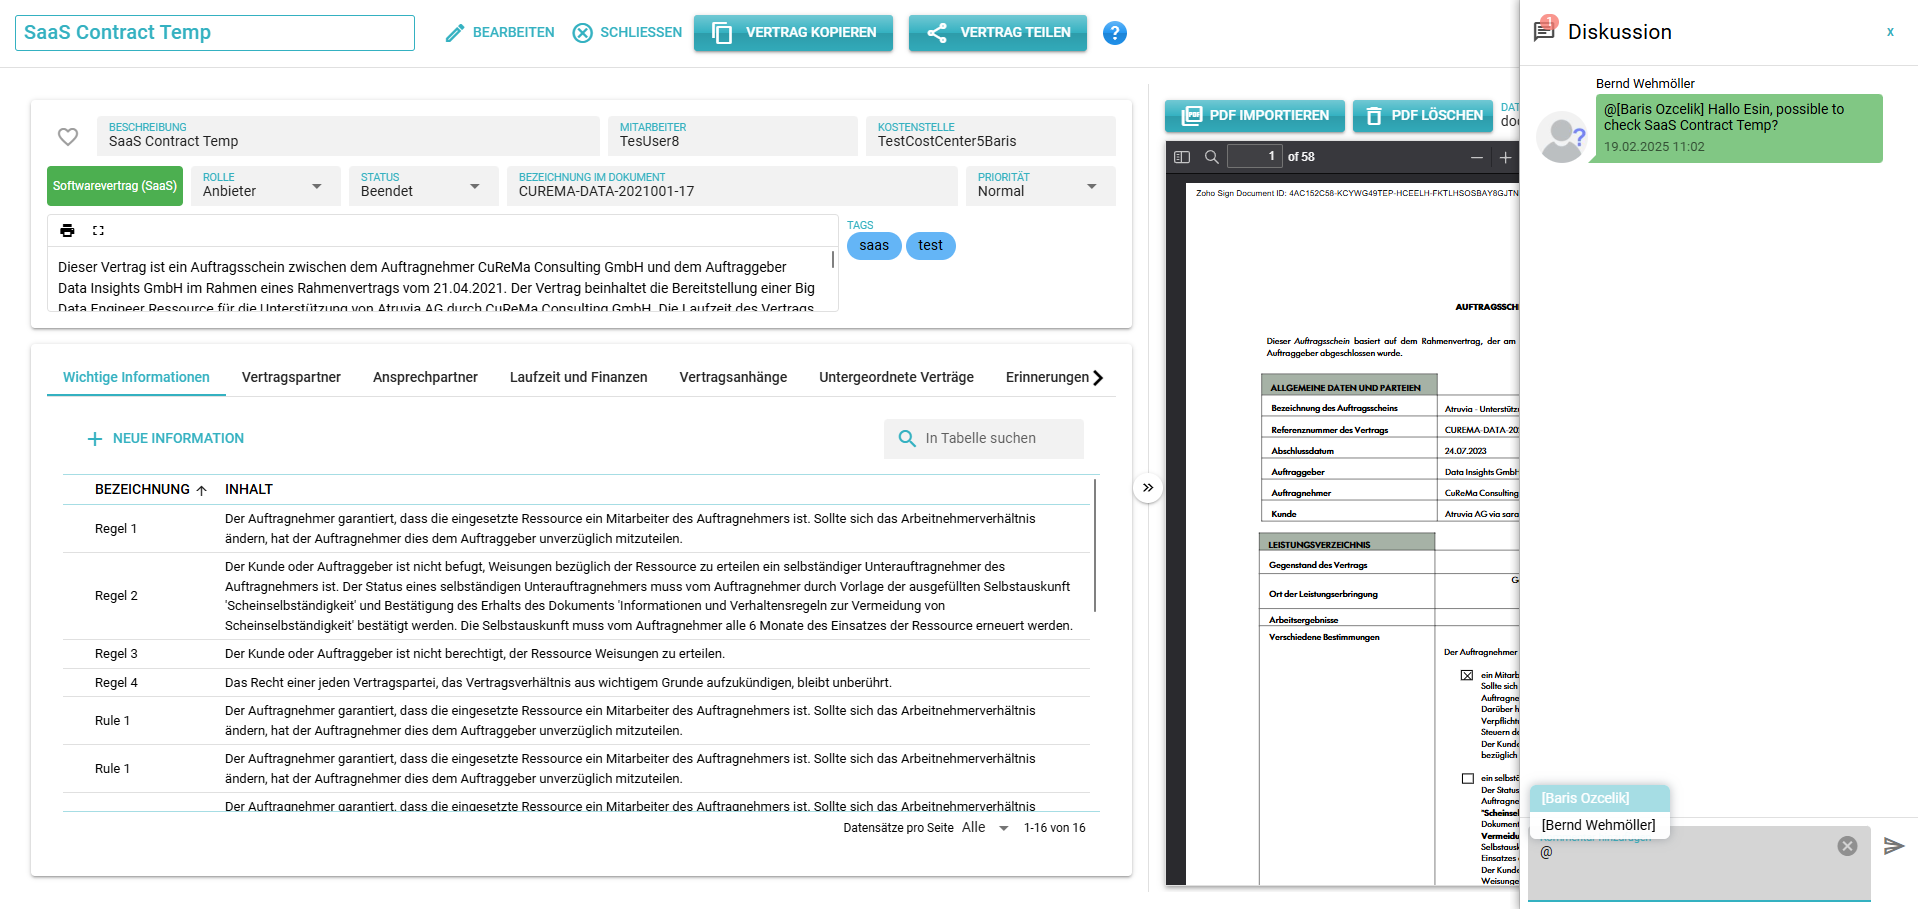Viewport: 1918px width, 909px height.
Task: Toggle the PDF sidebar panel icon
Action: click(1182, 157)
